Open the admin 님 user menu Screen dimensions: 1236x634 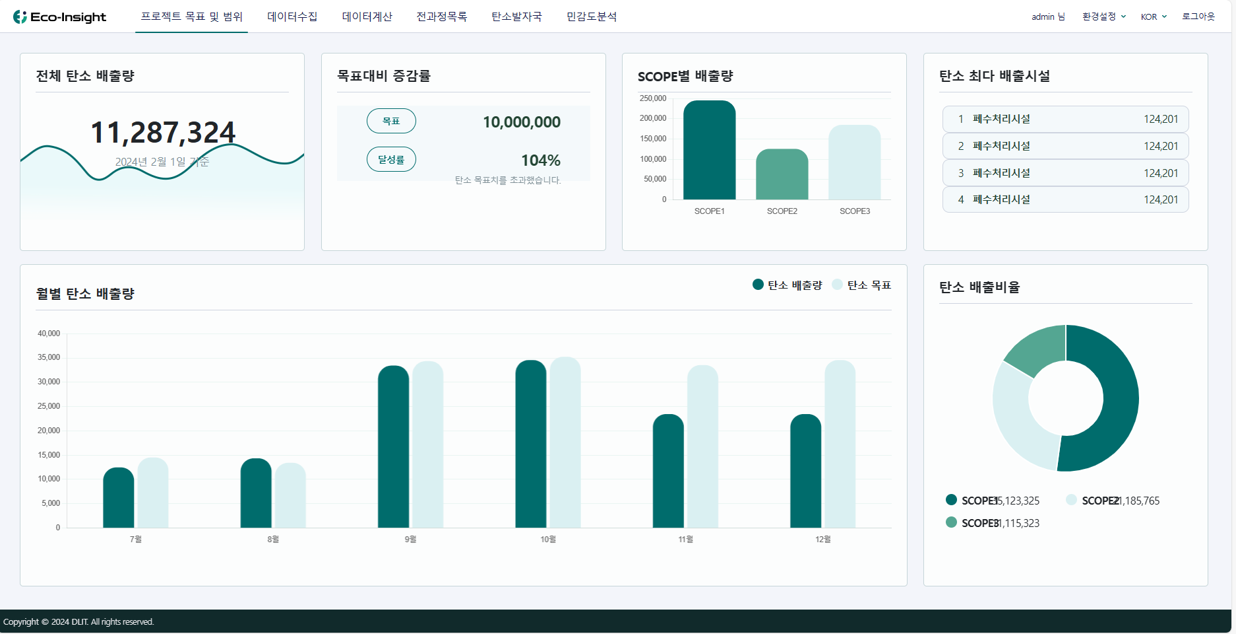1047,17
